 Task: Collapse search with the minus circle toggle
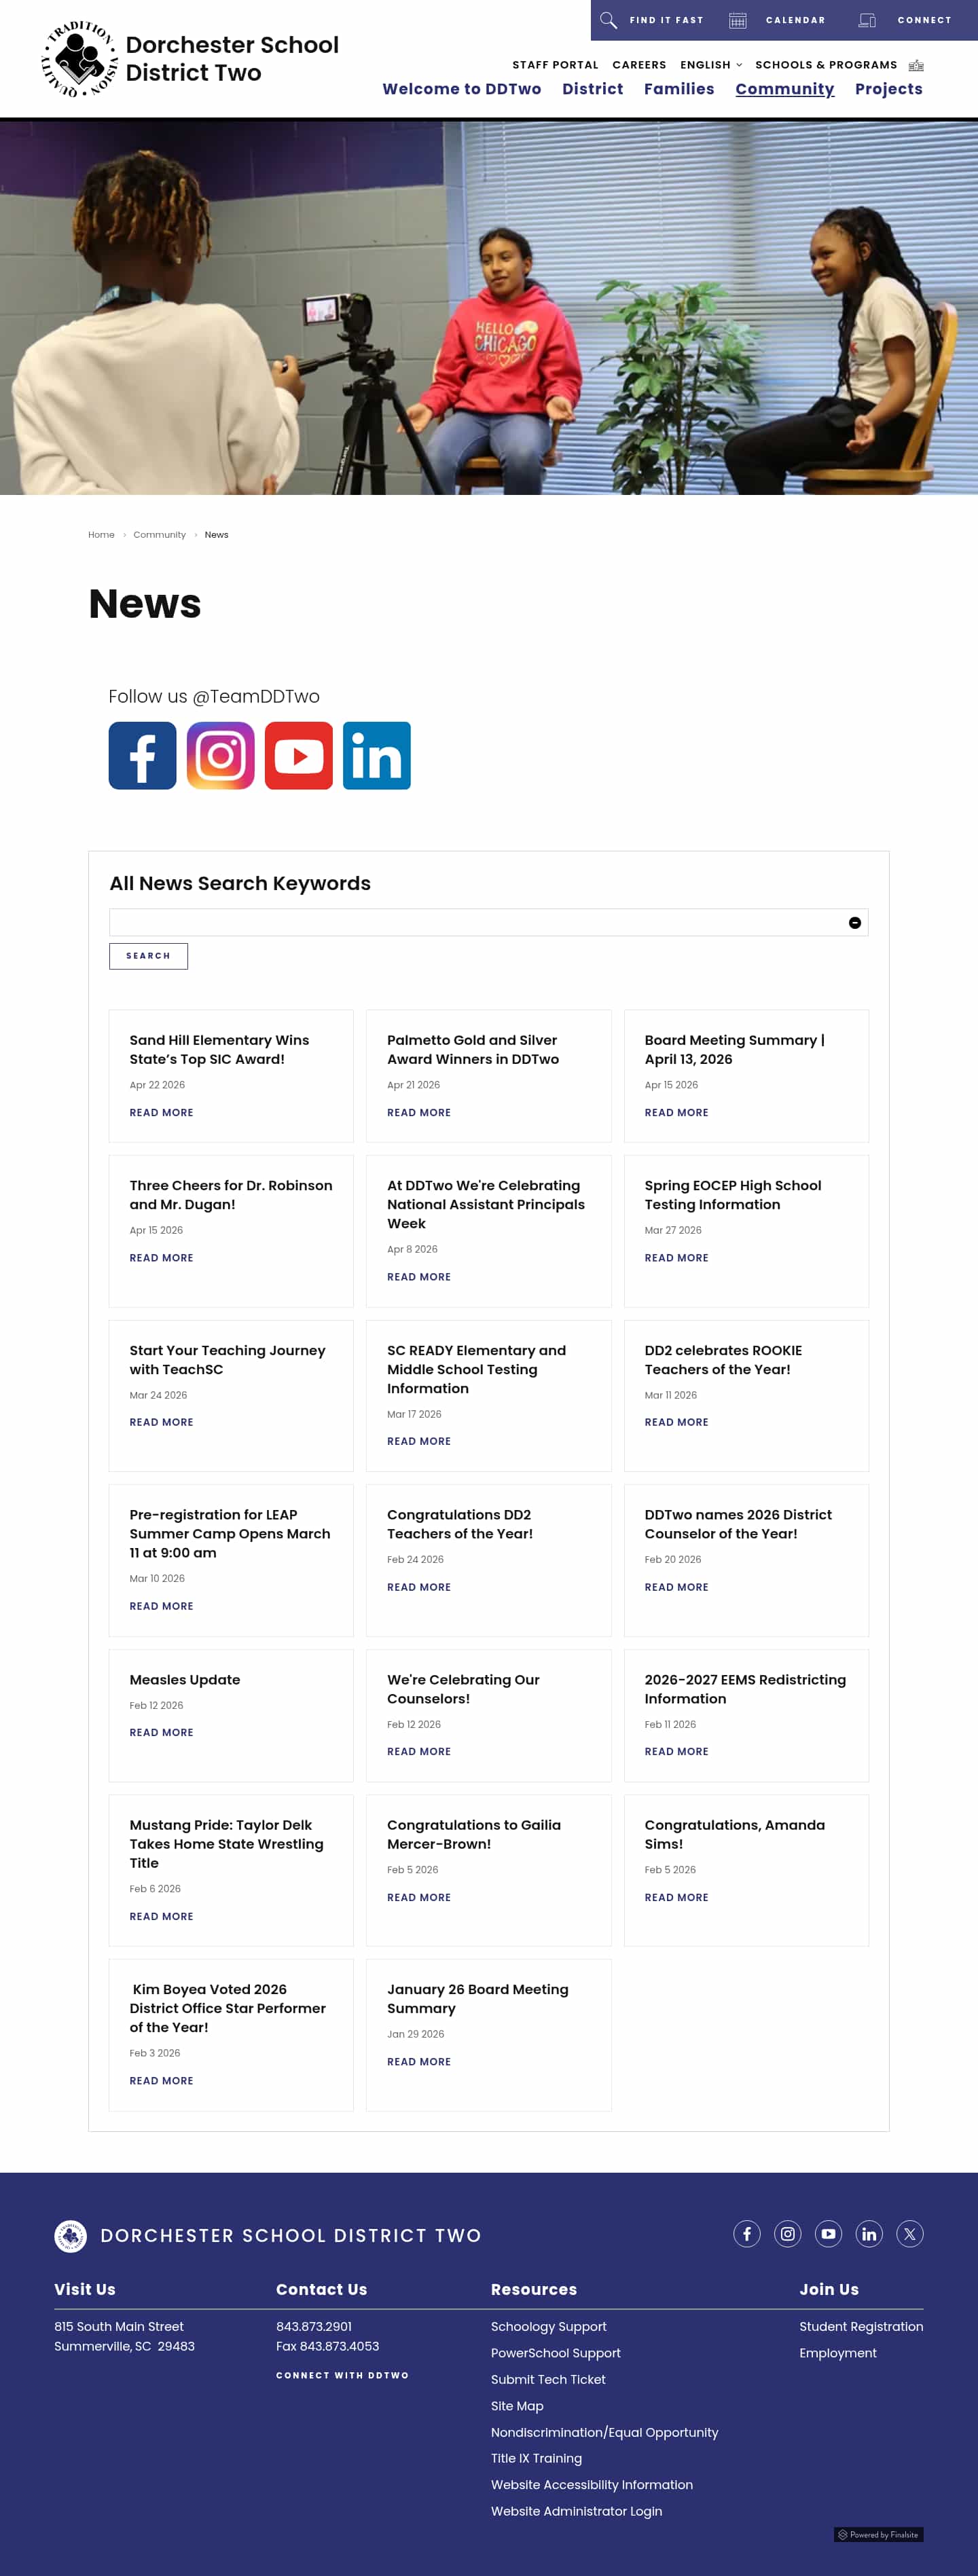tap(854, 922)
